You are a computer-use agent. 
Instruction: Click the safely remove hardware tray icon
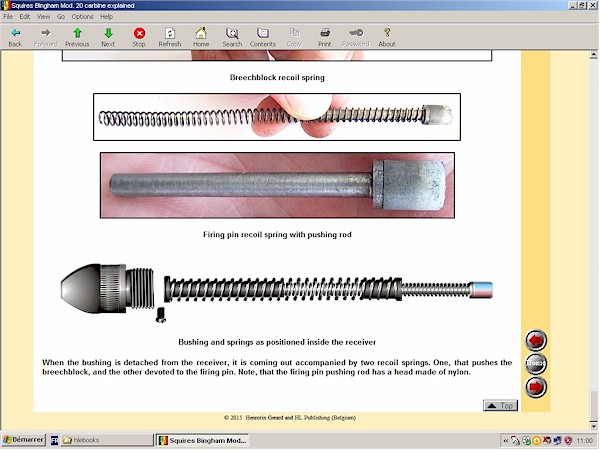point(516,441)
